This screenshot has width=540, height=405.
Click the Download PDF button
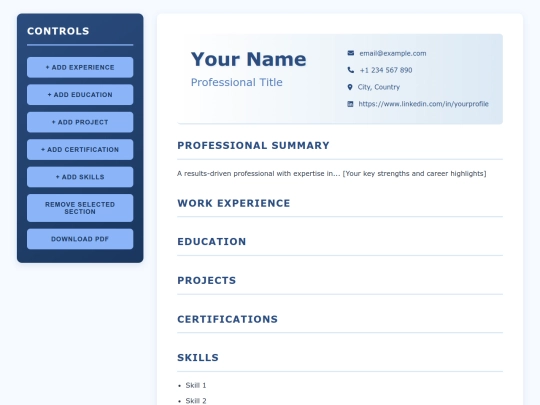[80, 239]
